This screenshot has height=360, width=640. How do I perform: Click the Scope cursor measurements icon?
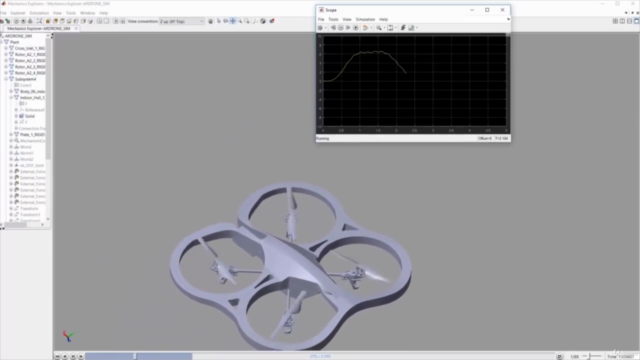click(x=411, y=28)
